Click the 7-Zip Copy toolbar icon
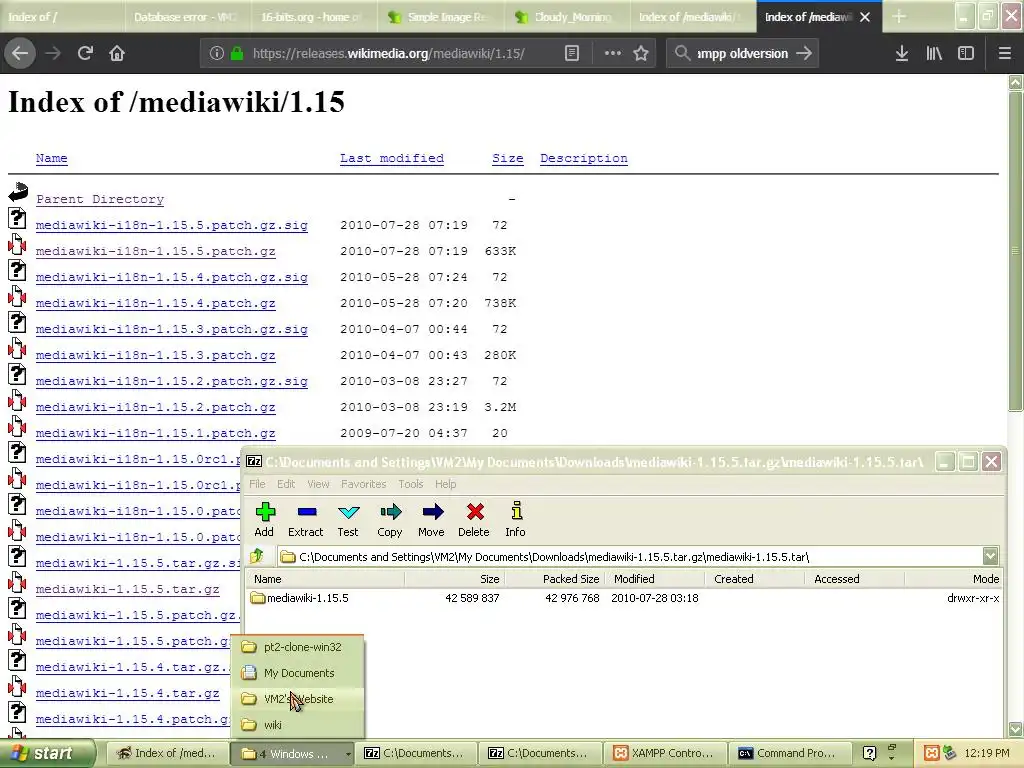The width and height of the screenshot is (1024, 768). [x=390, y=512]
